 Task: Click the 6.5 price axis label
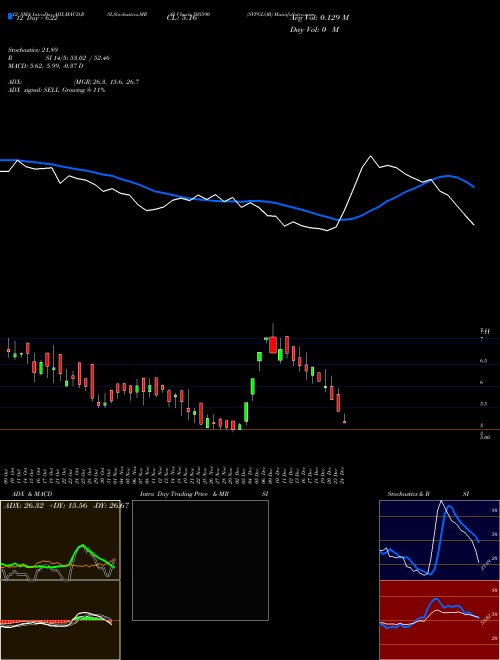tap(484, 361)
